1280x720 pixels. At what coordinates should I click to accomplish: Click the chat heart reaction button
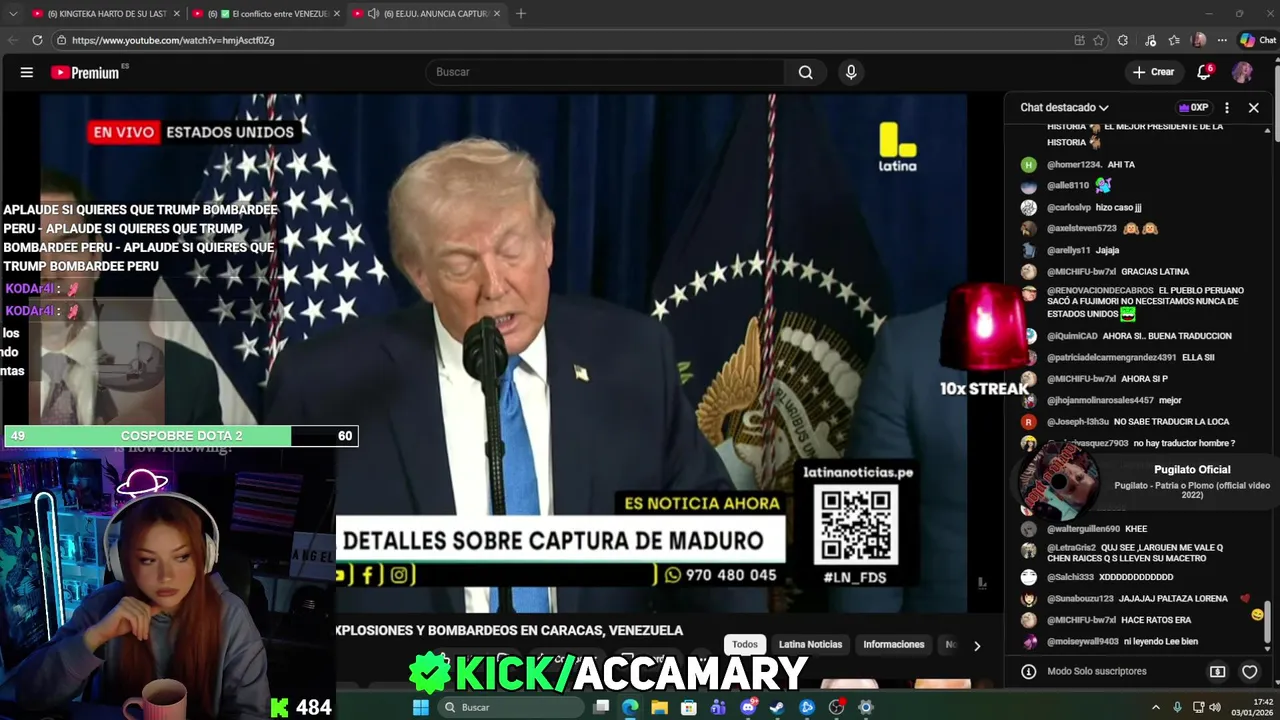click(1249, 672)
